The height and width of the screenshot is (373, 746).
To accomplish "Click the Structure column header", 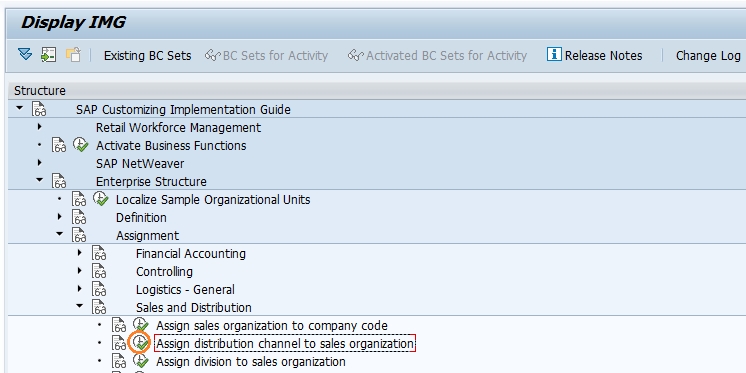I will pos(376,90).
